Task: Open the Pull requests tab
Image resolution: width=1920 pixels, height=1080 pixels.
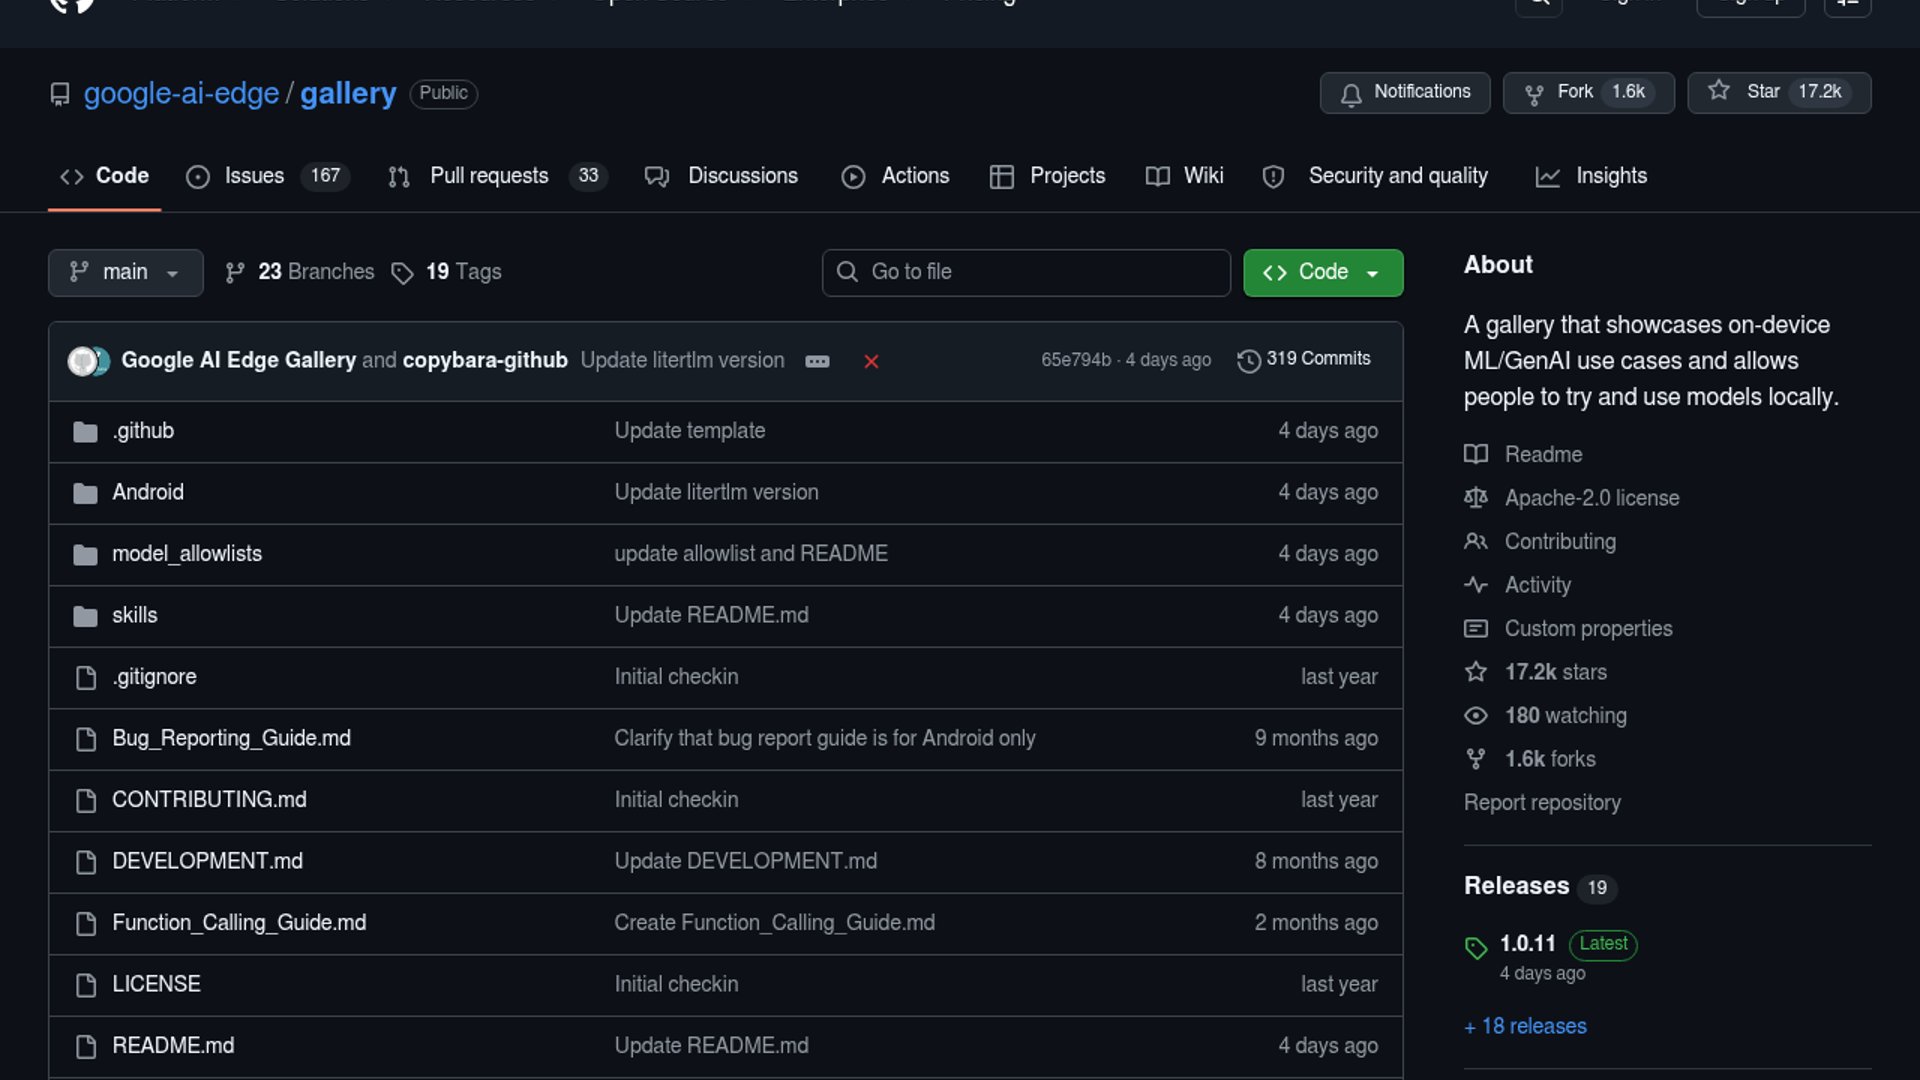Action: point(488,176)
